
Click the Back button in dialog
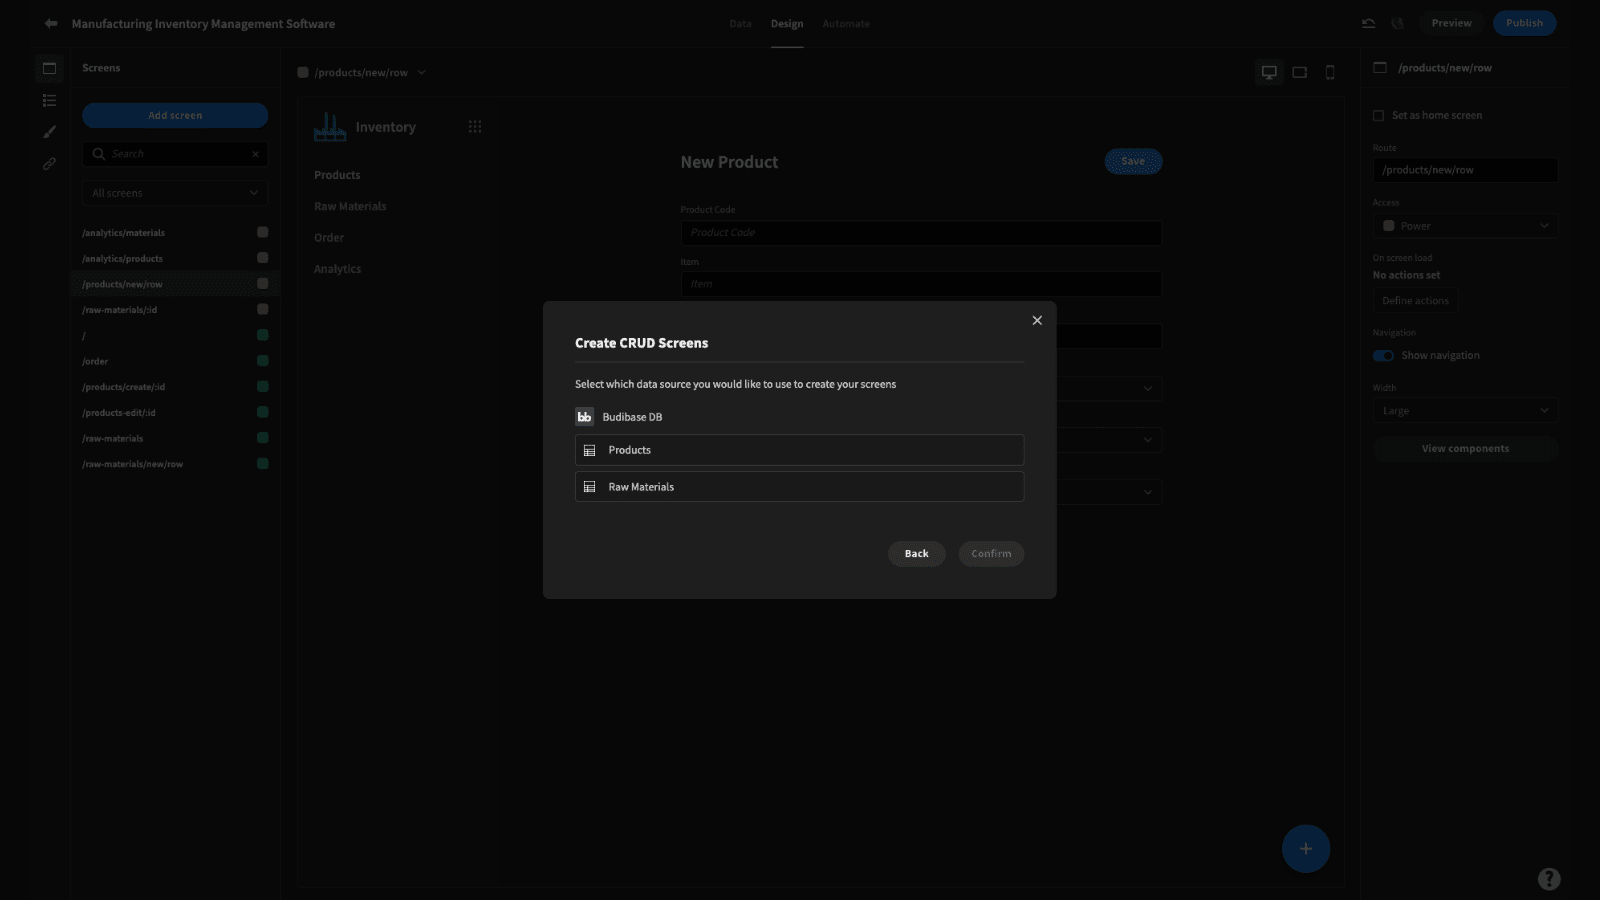(916, 554)
